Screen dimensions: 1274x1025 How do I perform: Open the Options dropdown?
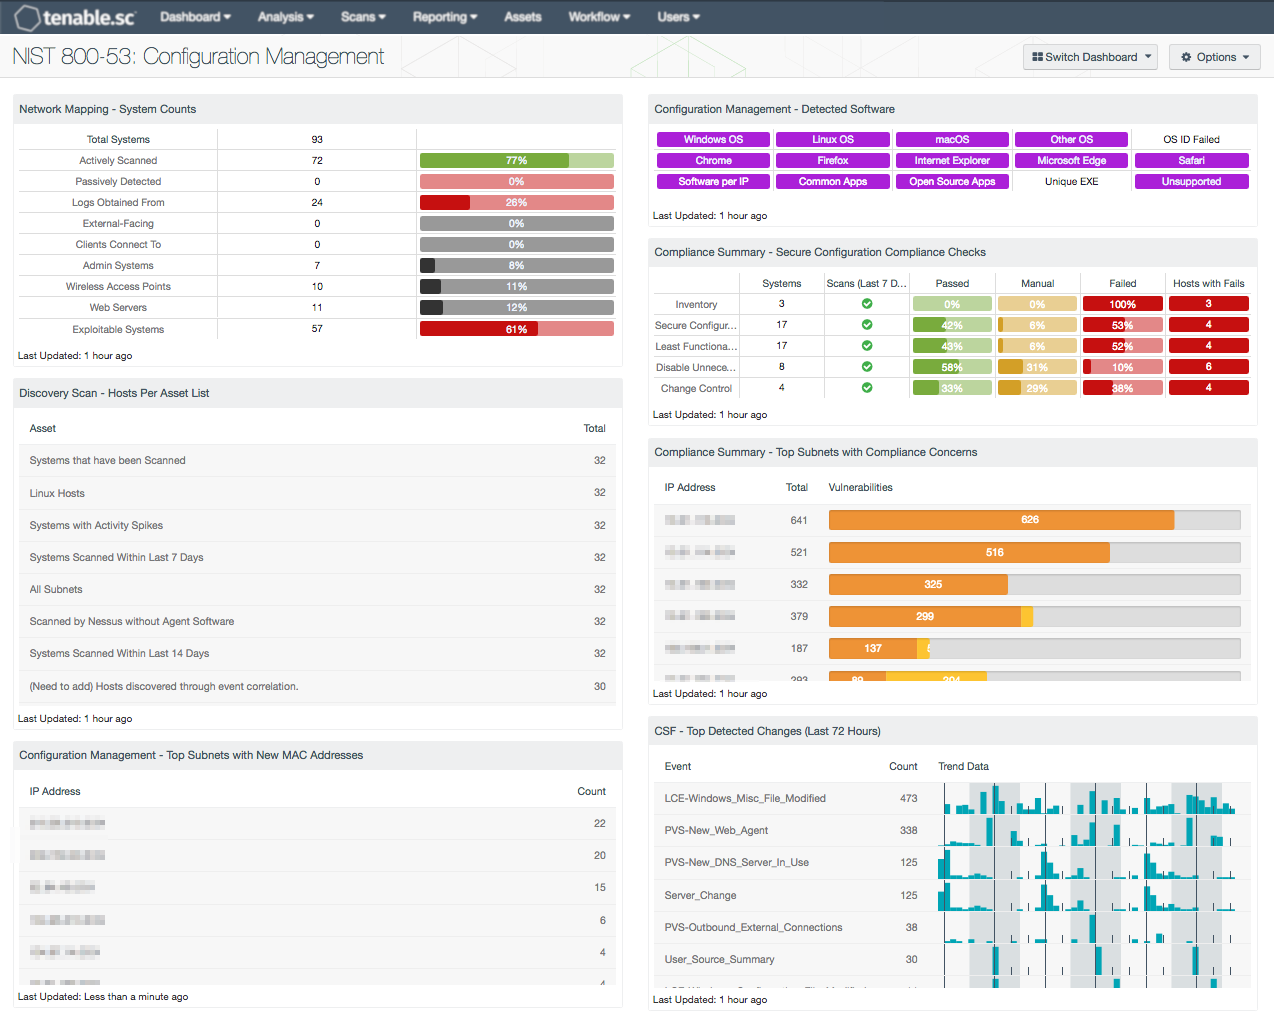point(1215,57)
